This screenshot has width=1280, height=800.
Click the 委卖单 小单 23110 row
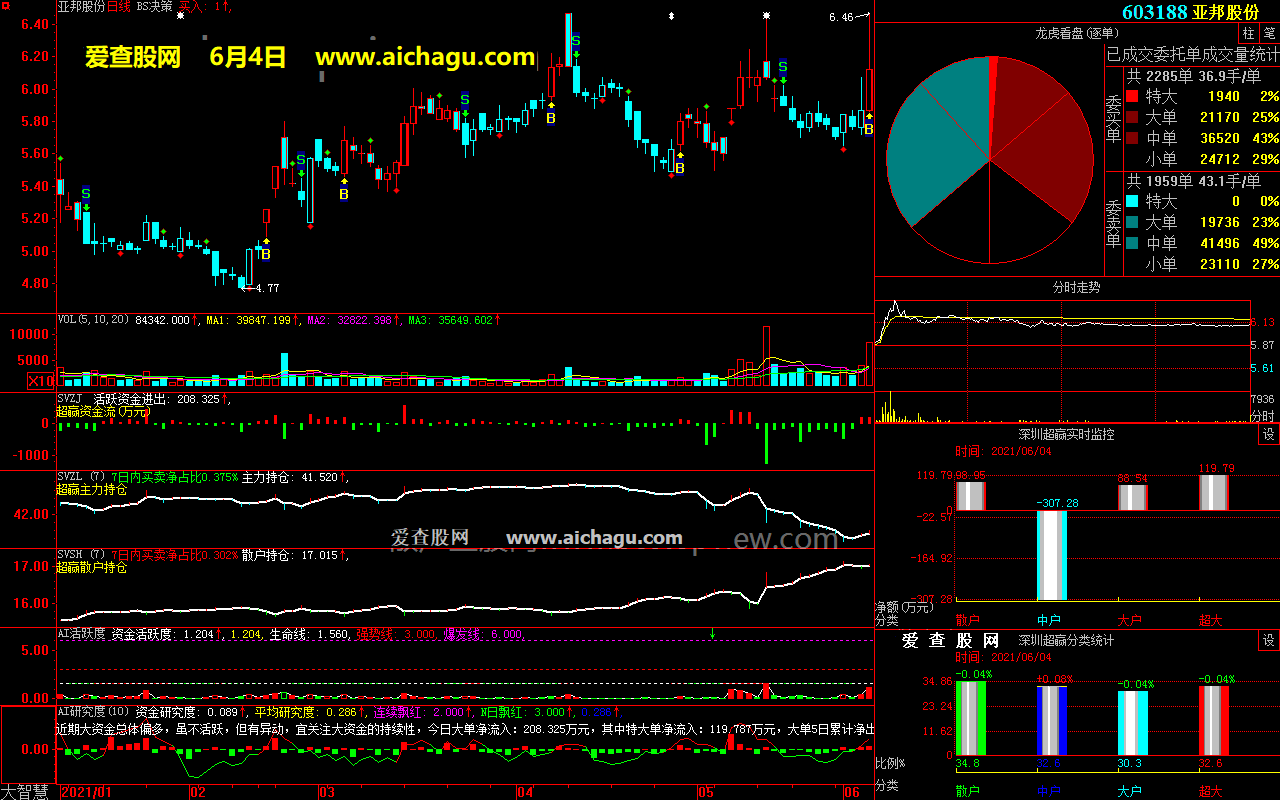click(1203, 264)
